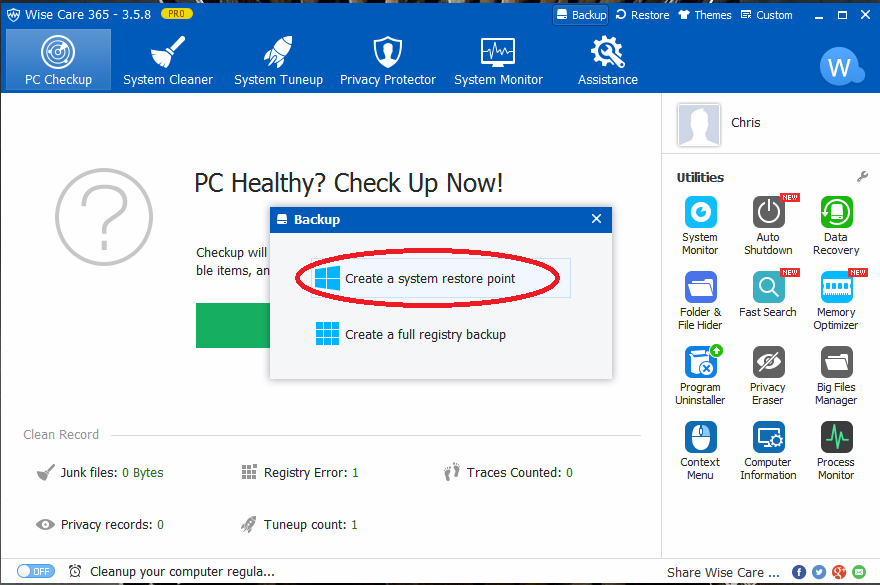
Task: Launch the Auto Shutdown utility
Action: point(768,213)
